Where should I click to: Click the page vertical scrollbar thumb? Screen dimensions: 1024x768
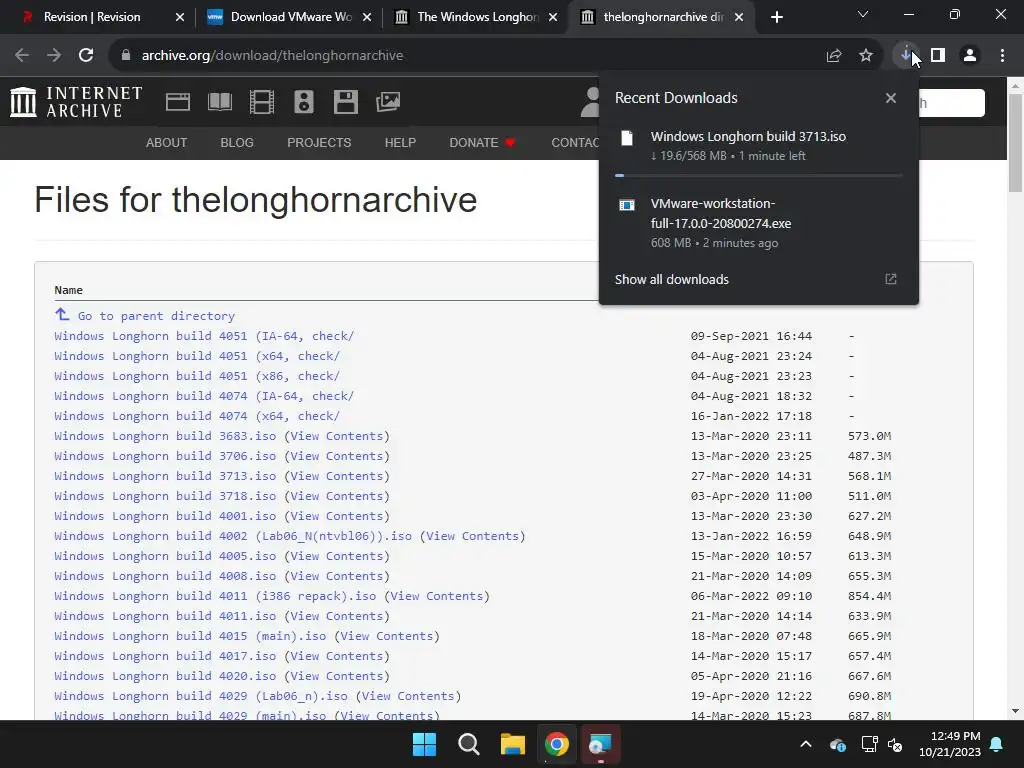(x=1015, y=142)
